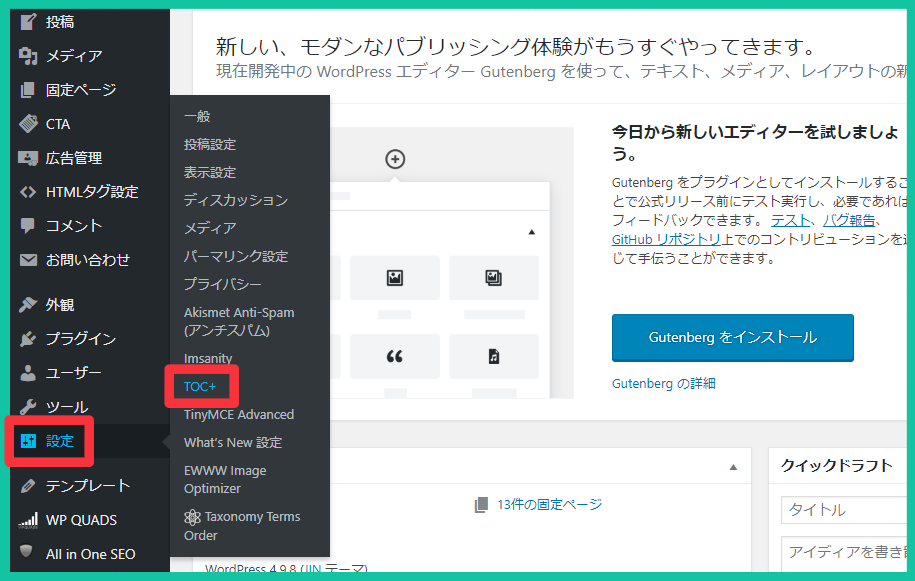This screenshot has width=915, height=581.
Task: Choose ディスカッション from settings submenu
Action: tap(236, 200)
